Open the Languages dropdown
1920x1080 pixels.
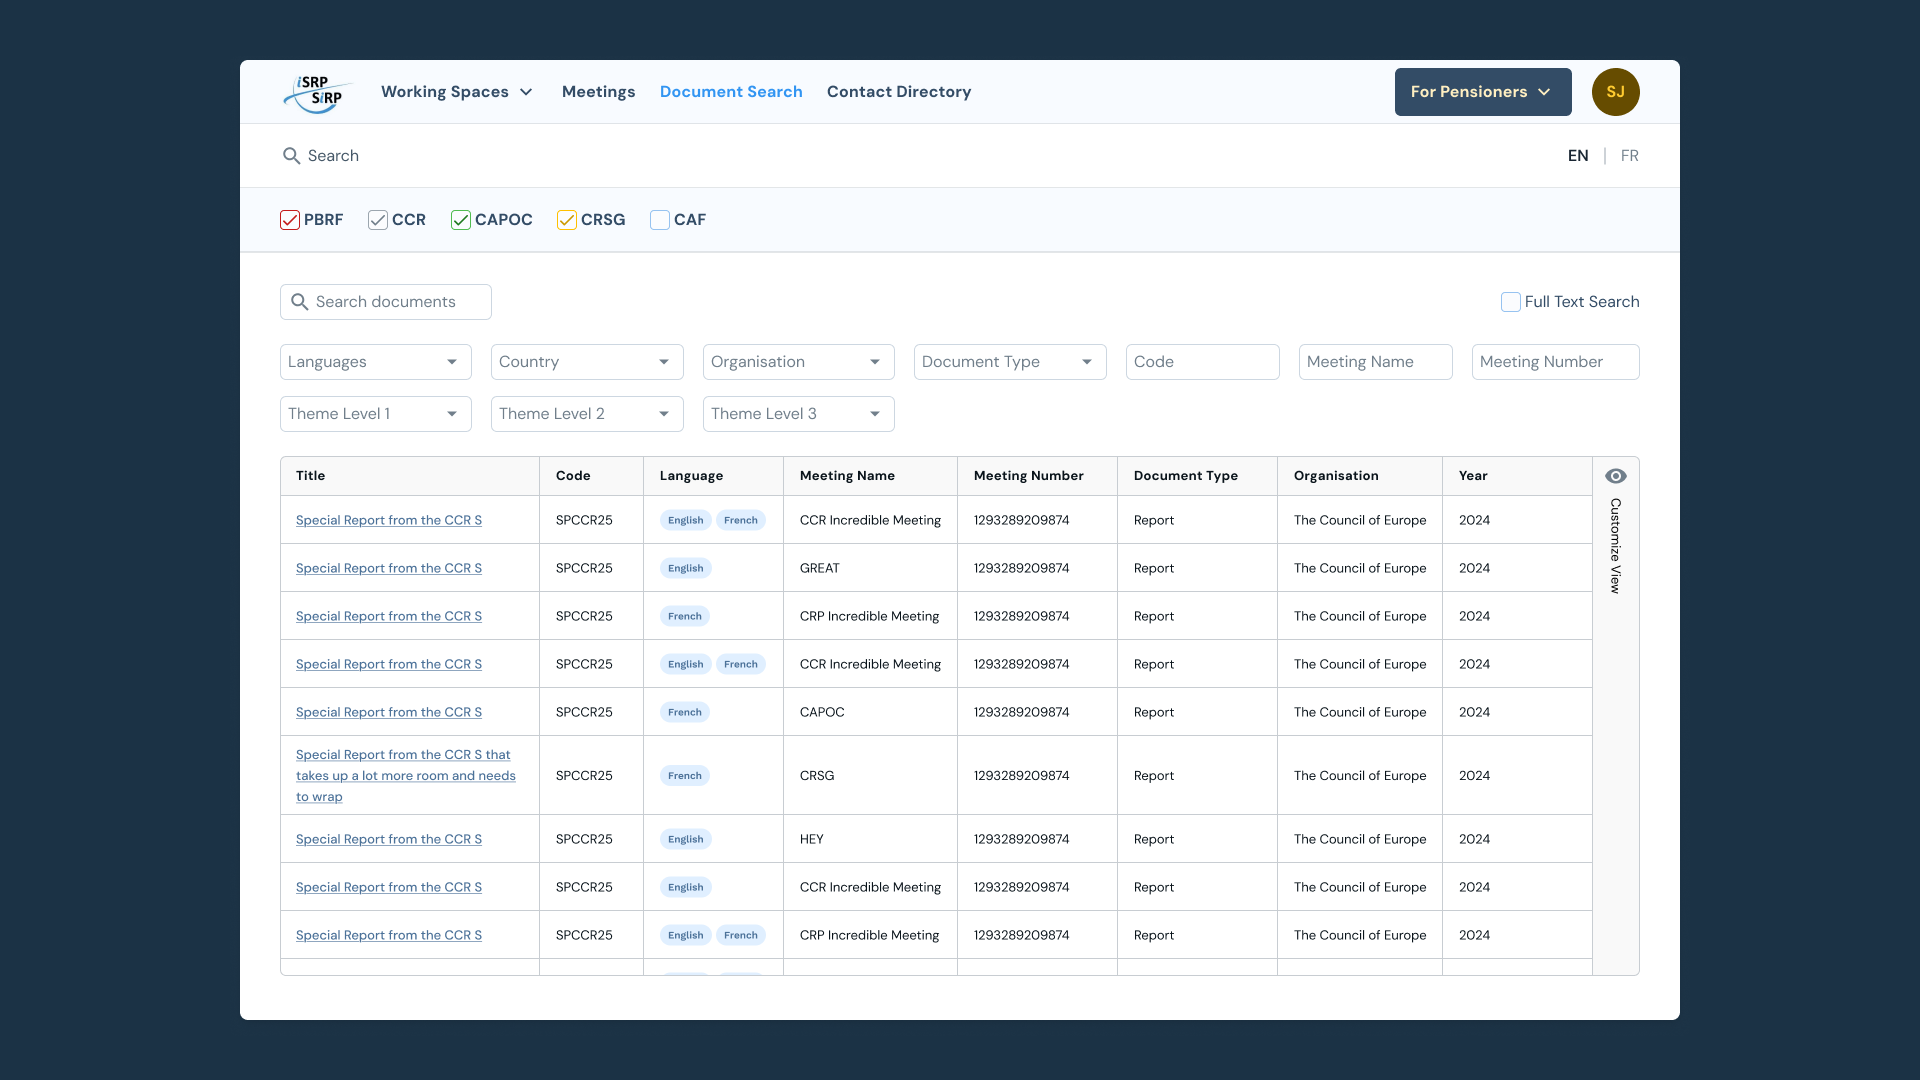point(375,362)
